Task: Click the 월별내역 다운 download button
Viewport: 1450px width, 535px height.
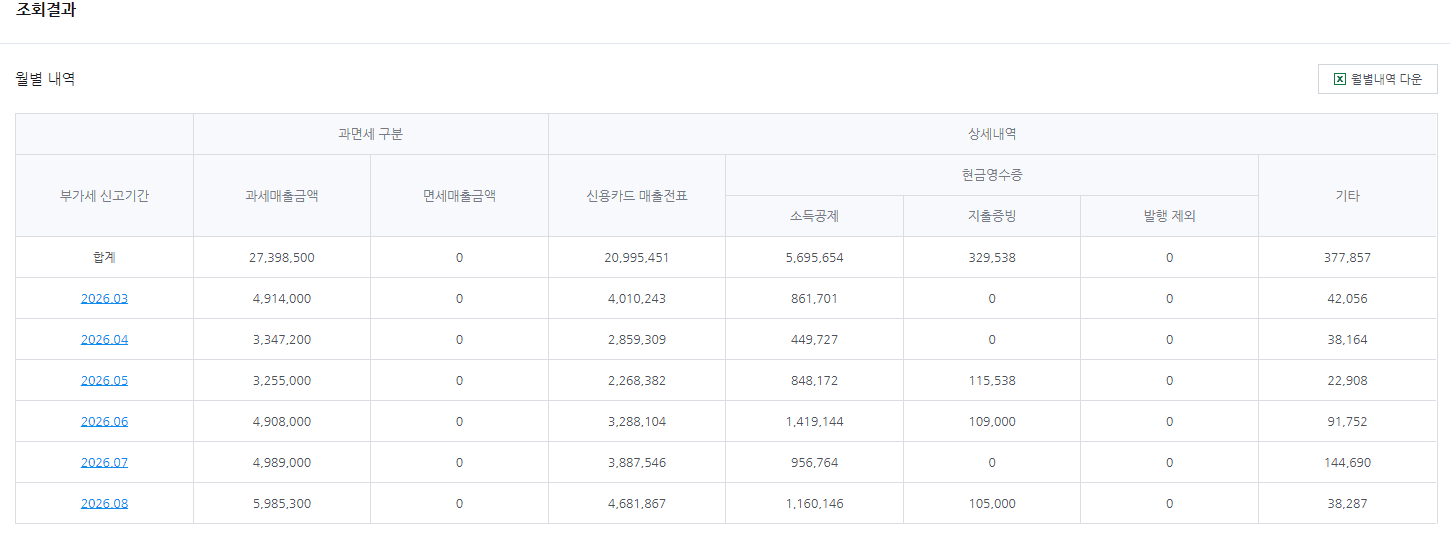Action: click(1377, 79)
